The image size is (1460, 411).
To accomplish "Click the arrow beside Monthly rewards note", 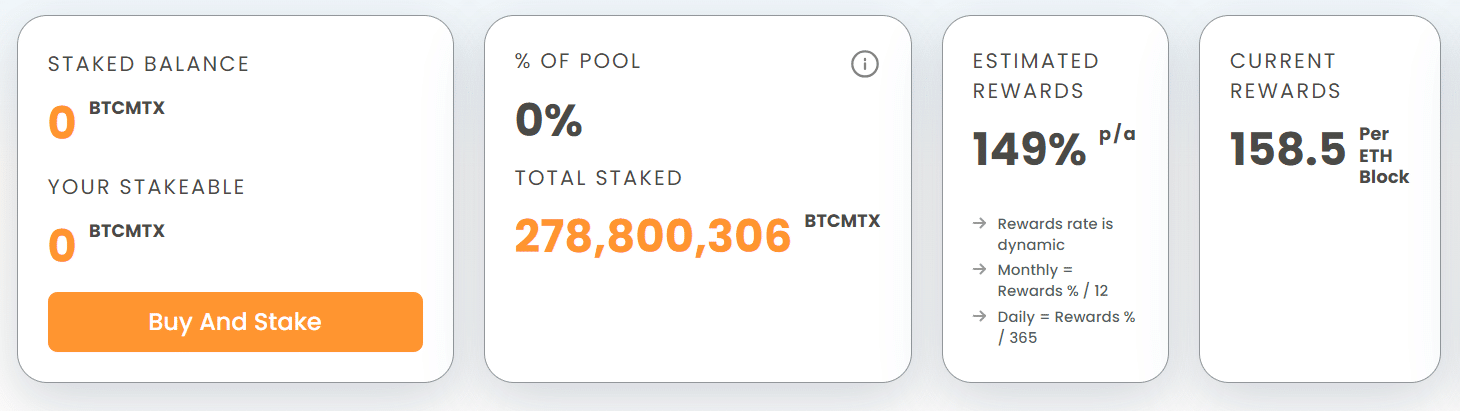I will (979, 269).
